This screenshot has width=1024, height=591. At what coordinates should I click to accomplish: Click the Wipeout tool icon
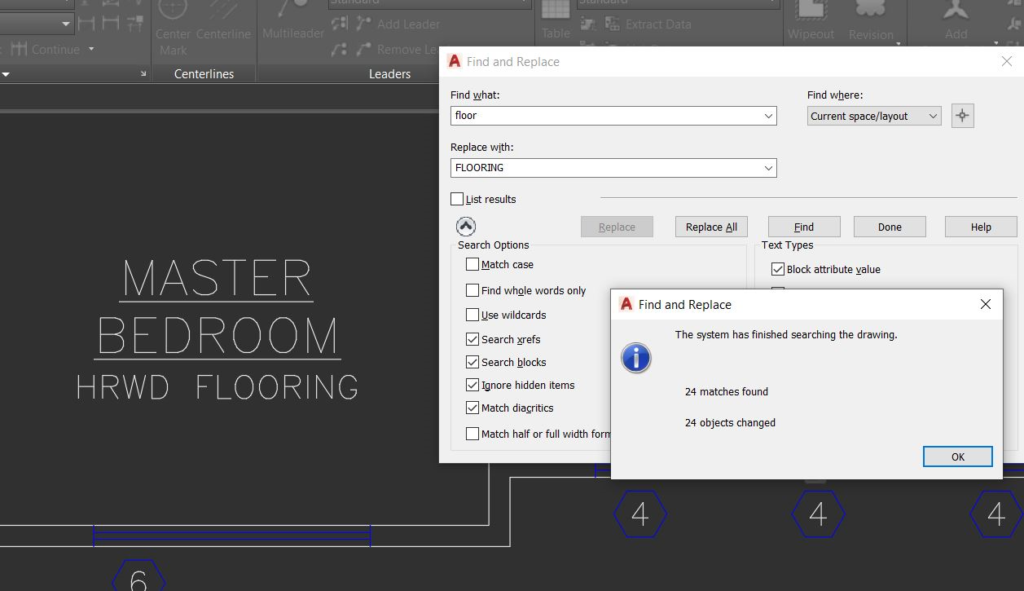click(x=810, y=20)
